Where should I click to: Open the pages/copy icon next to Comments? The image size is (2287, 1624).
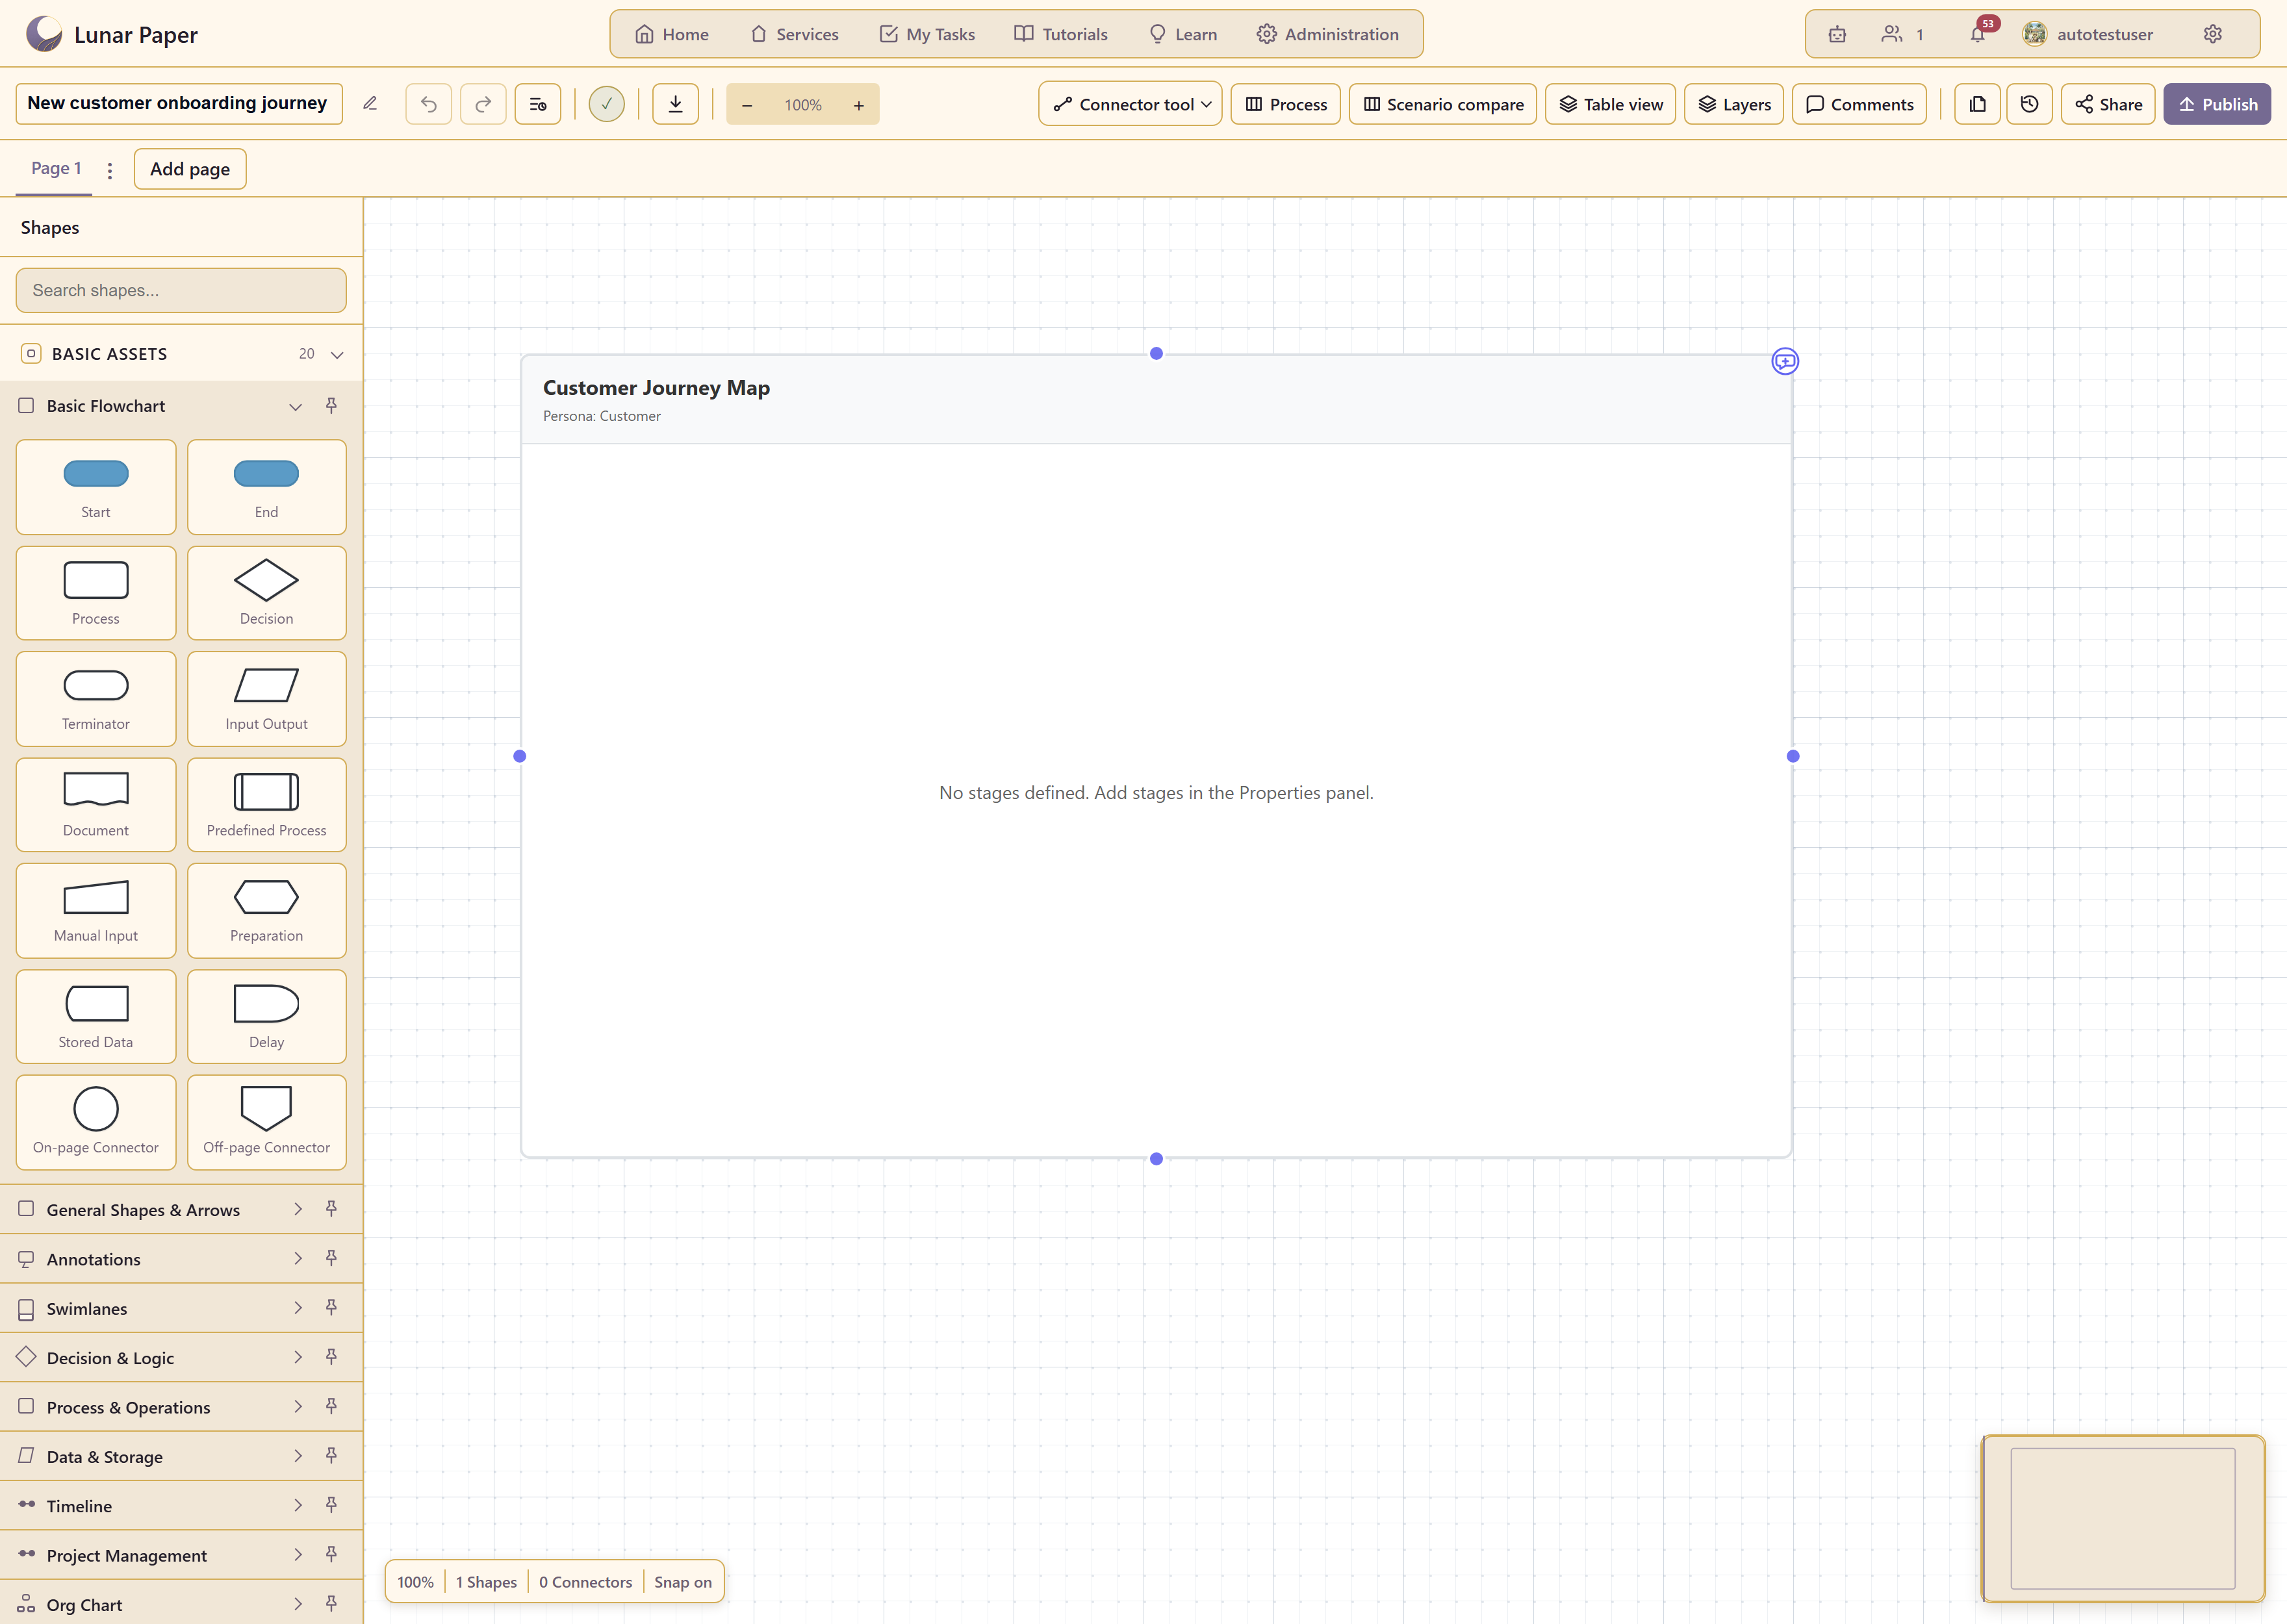1977,104
